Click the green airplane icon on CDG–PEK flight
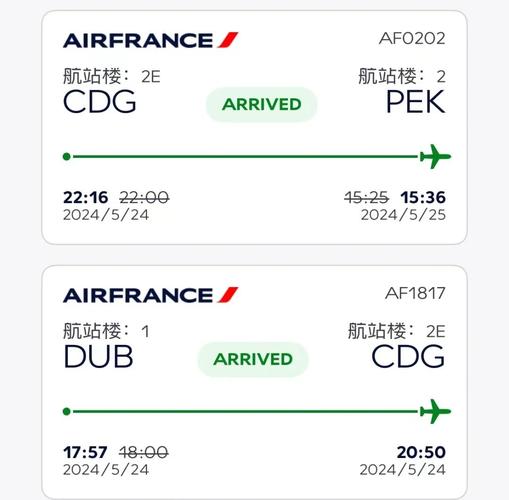Image resolution: width=509 pixels, height=500 pixels. 435,156
